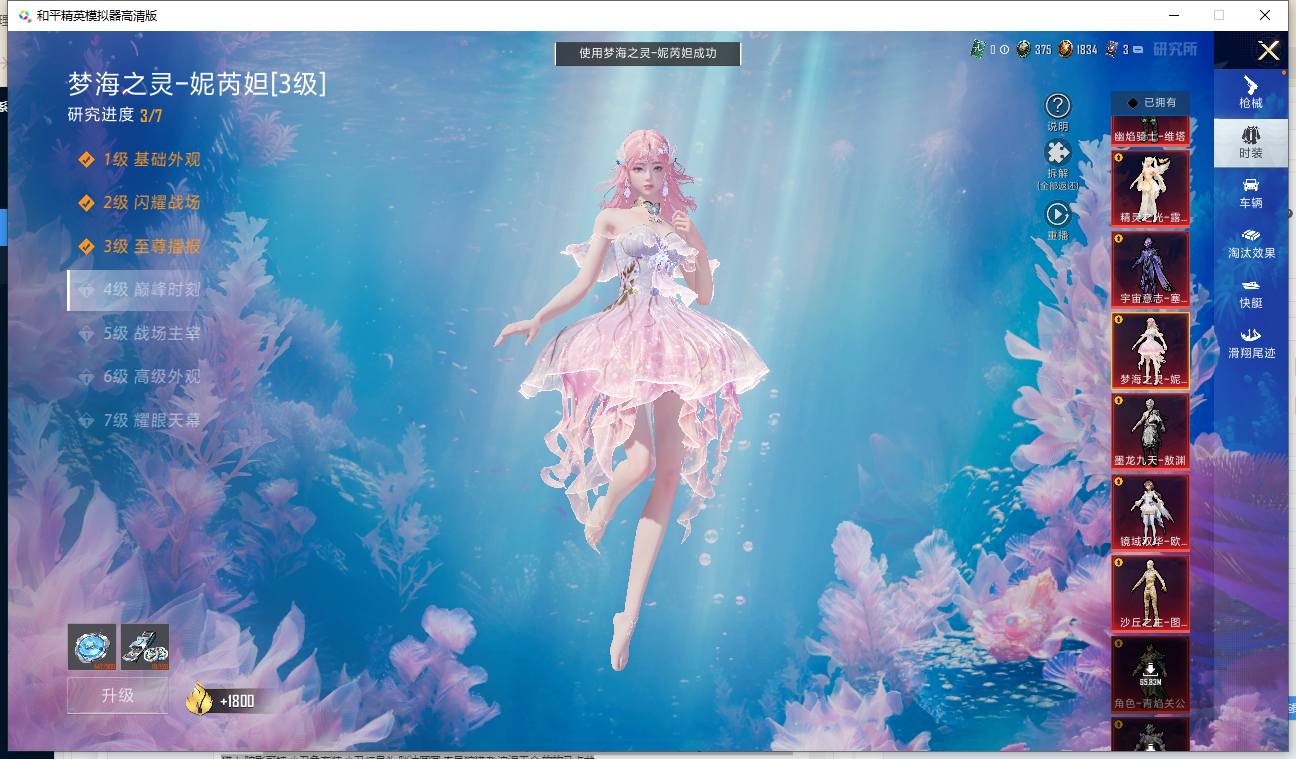1296x759 pixels.
Task: Click the emulator logo in the title bar
Action: (24, 15)
